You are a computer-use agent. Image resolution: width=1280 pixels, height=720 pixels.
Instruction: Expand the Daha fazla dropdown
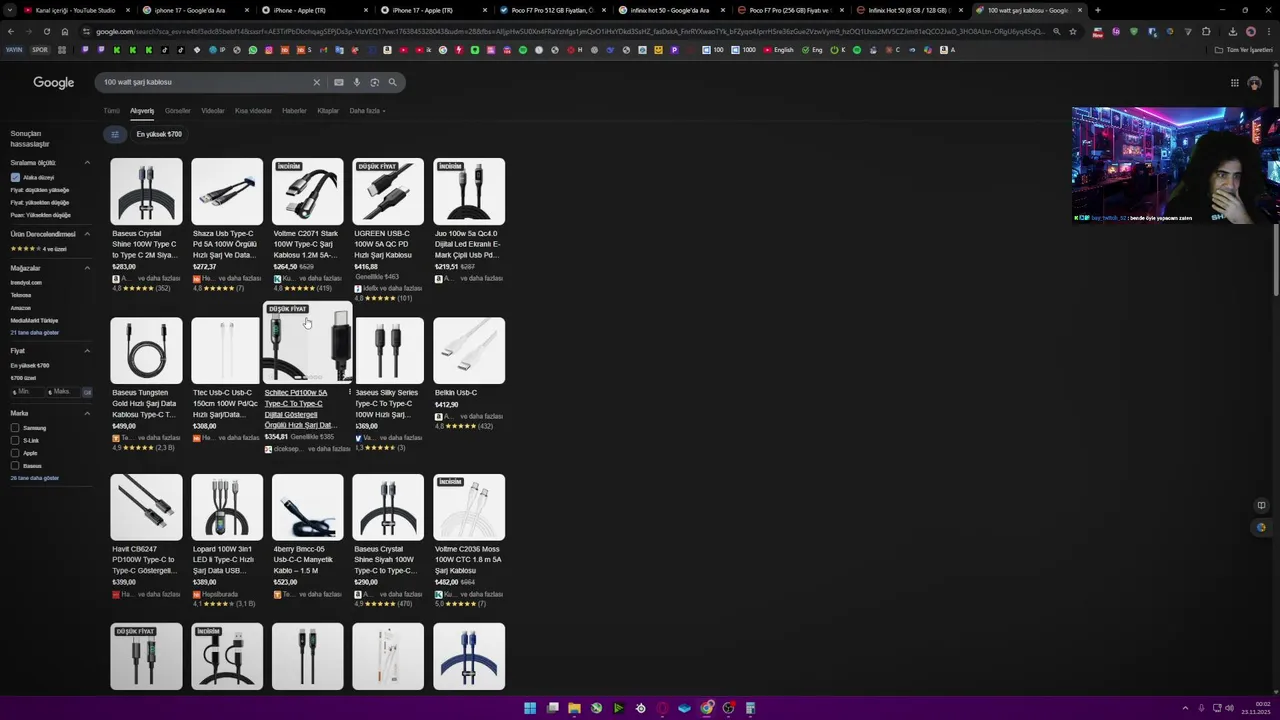pos(367,111)
